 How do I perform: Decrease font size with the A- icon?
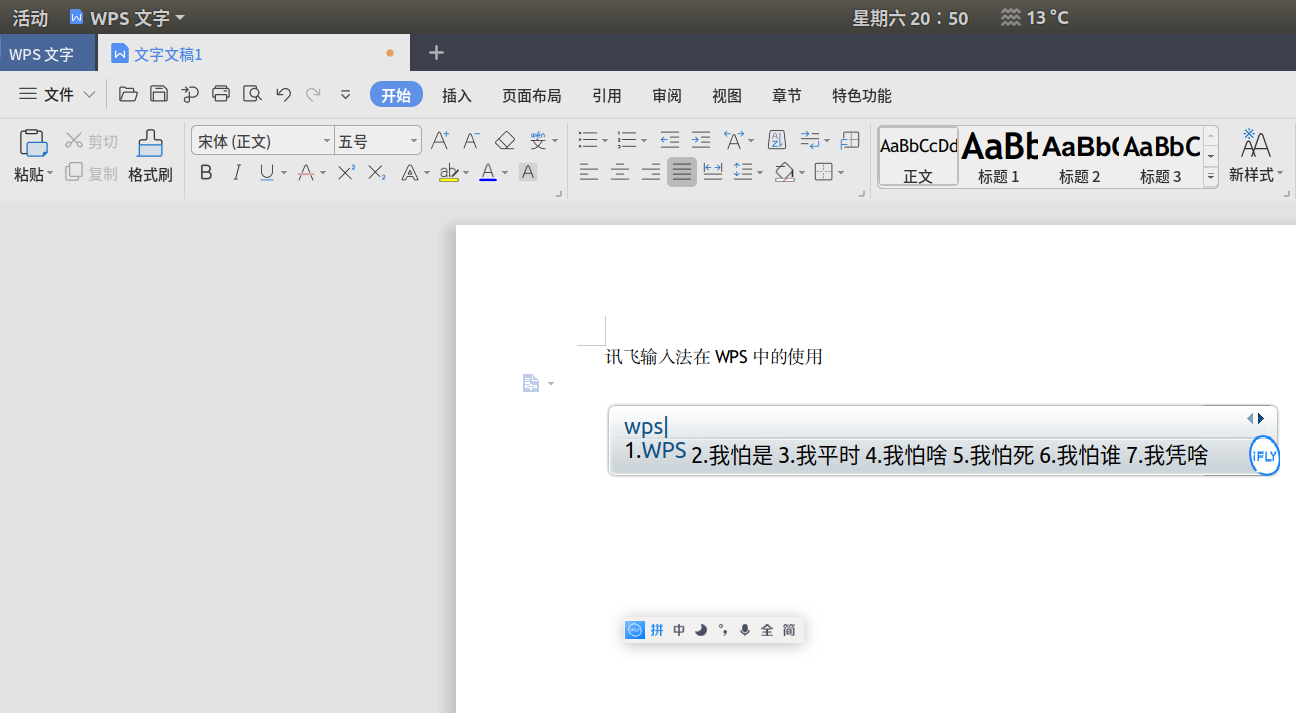tap(472, 141)
